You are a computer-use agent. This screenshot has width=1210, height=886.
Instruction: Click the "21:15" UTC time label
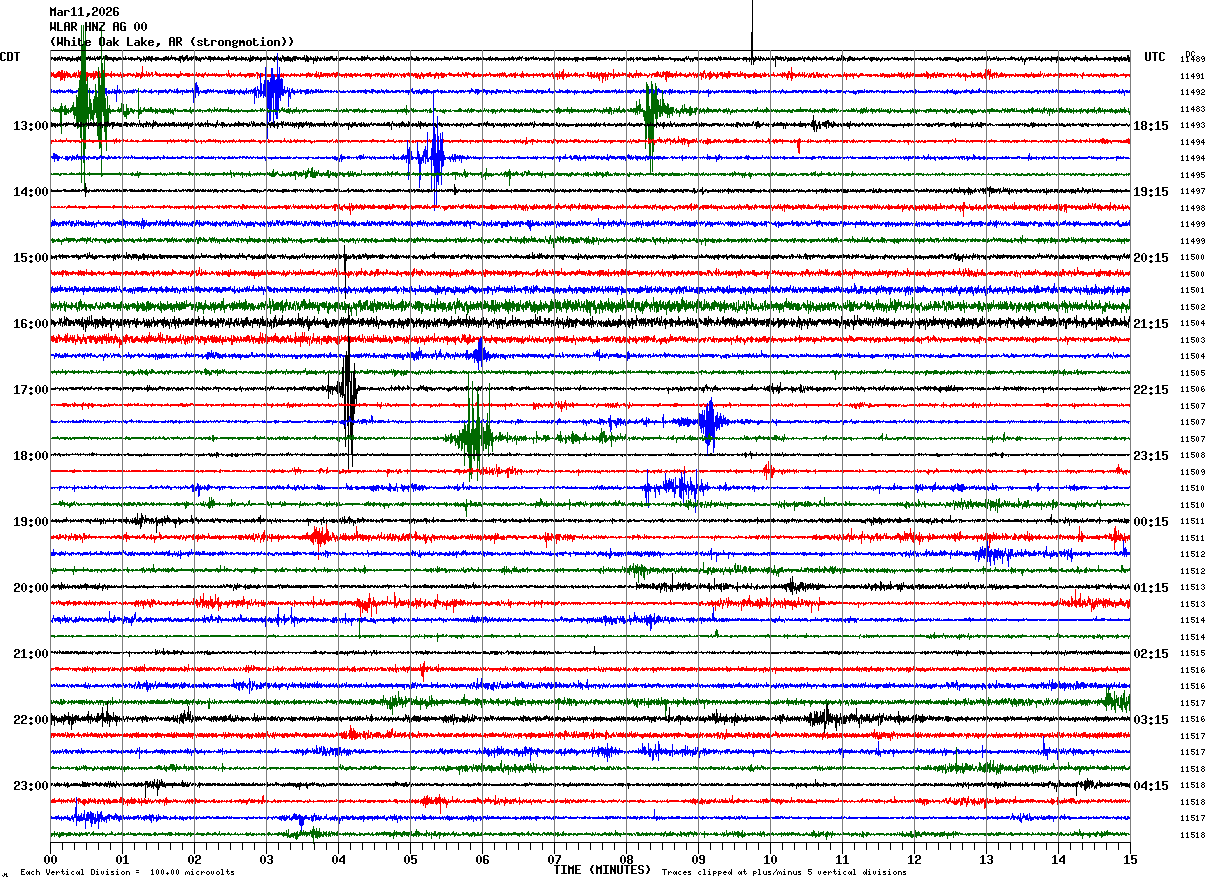click(x=1151, y=324)
